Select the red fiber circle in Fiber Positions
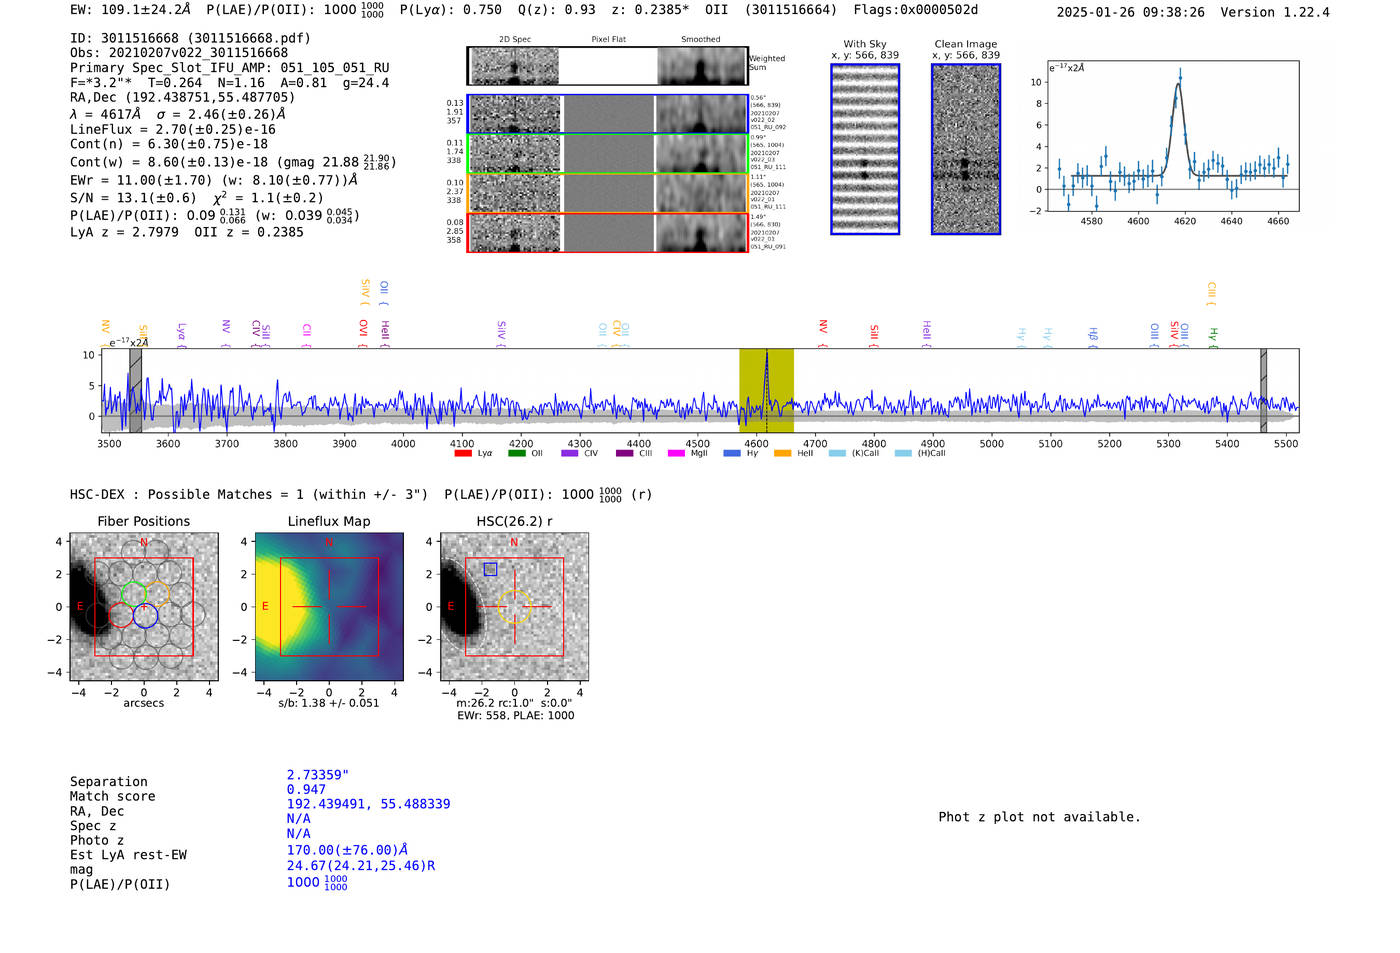This screenshot has height=953, width=1400. pyautogui.click(x=121, y=616)
